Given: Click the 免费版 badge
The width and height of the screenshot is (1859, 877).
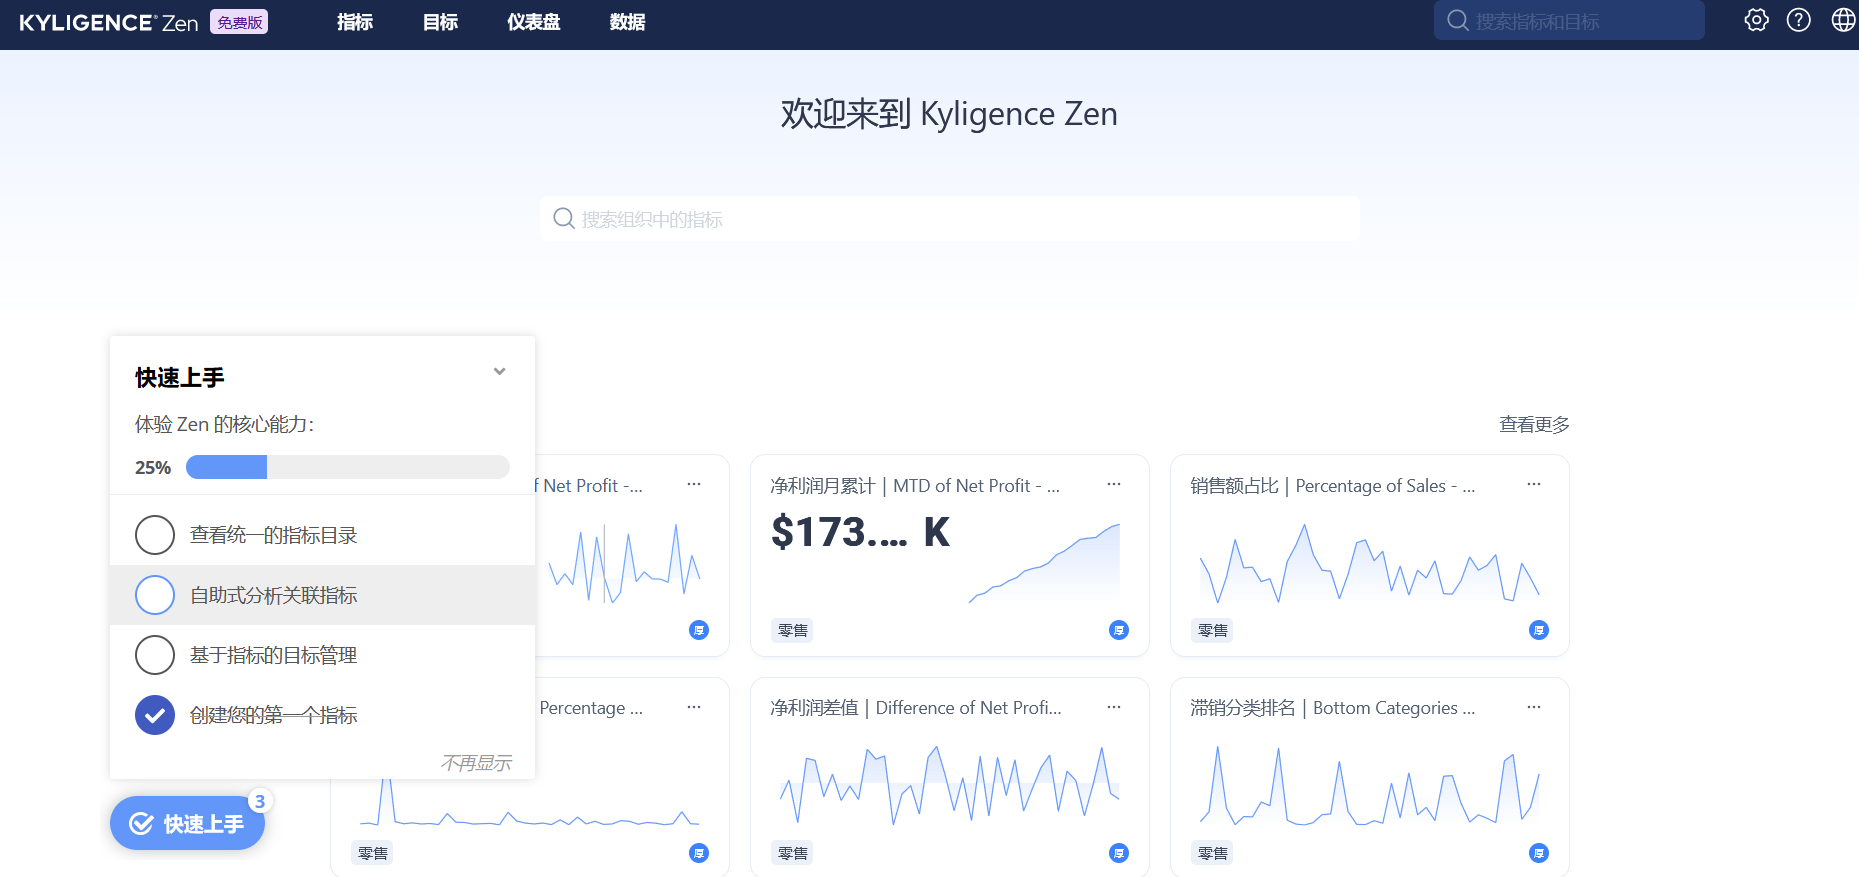Looking at the screenshot, I should click(x=239, y=22).
